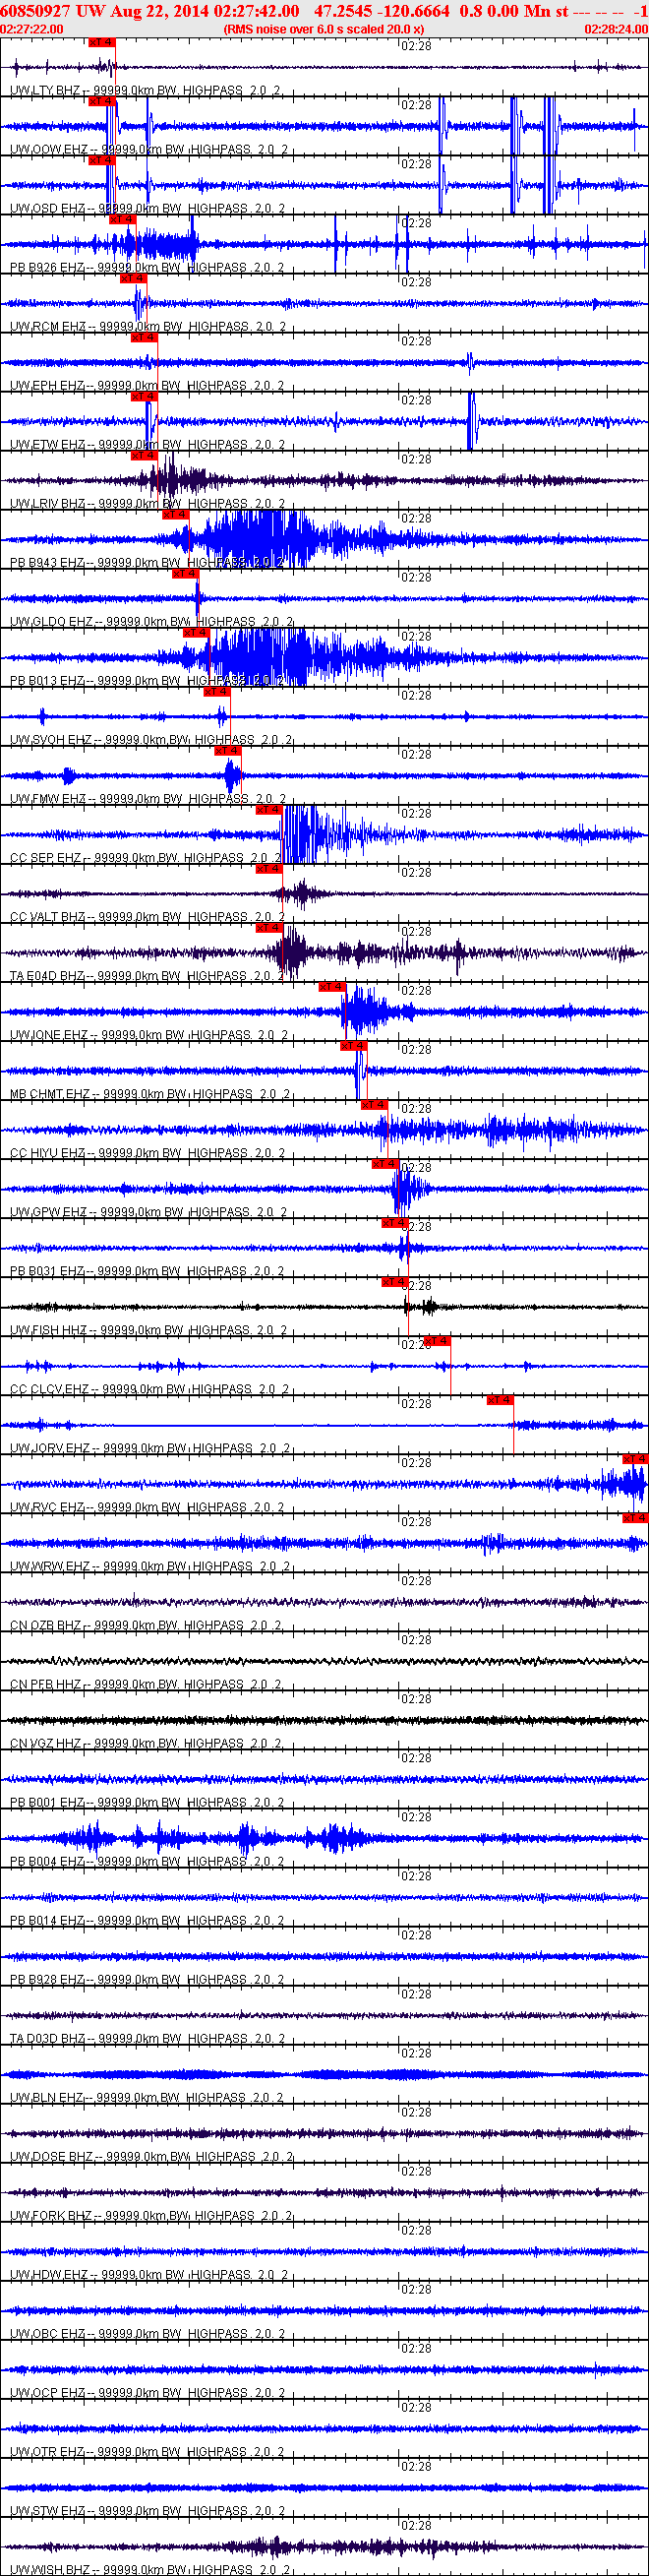Select the red pick flag on UW.GLDO trace

click(x=185, y=574)
